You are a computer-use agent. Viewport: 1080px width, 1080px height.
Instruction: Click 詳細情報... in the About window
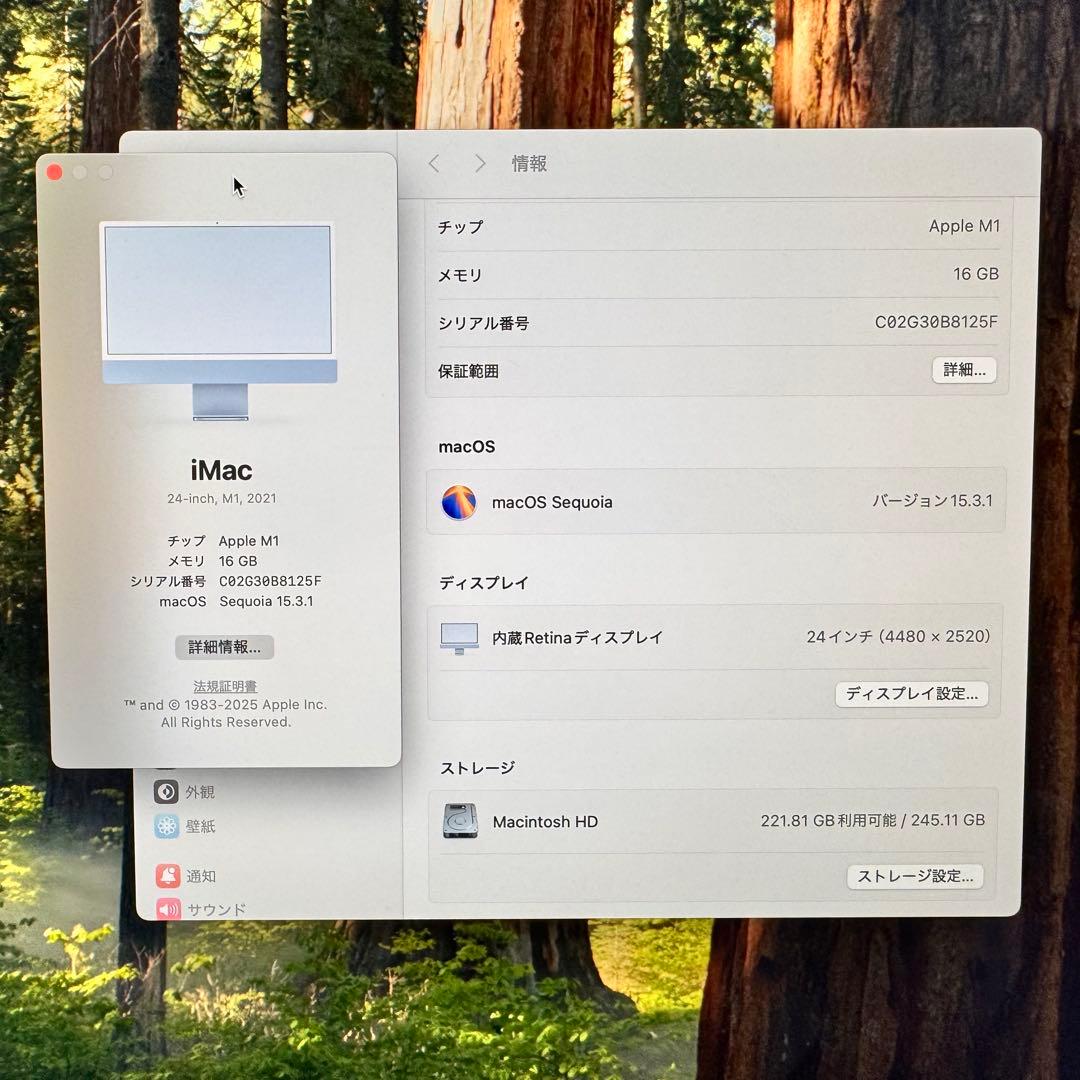224,647
